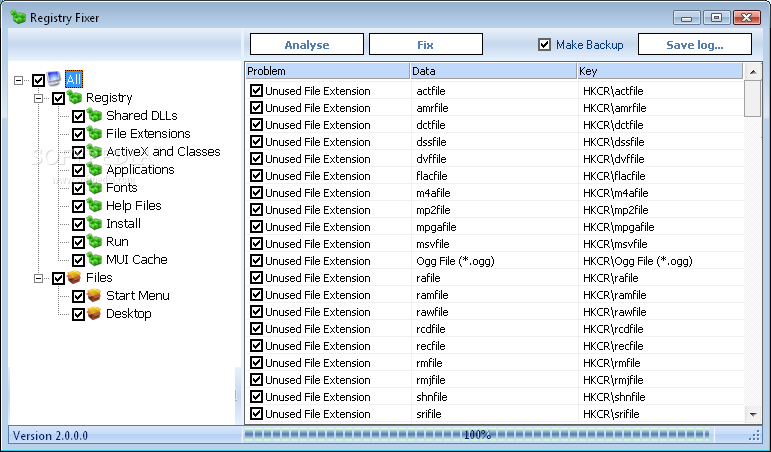771x452 pixels.
Task: Select the Start Menu tree item
Action: coord(138,296)
